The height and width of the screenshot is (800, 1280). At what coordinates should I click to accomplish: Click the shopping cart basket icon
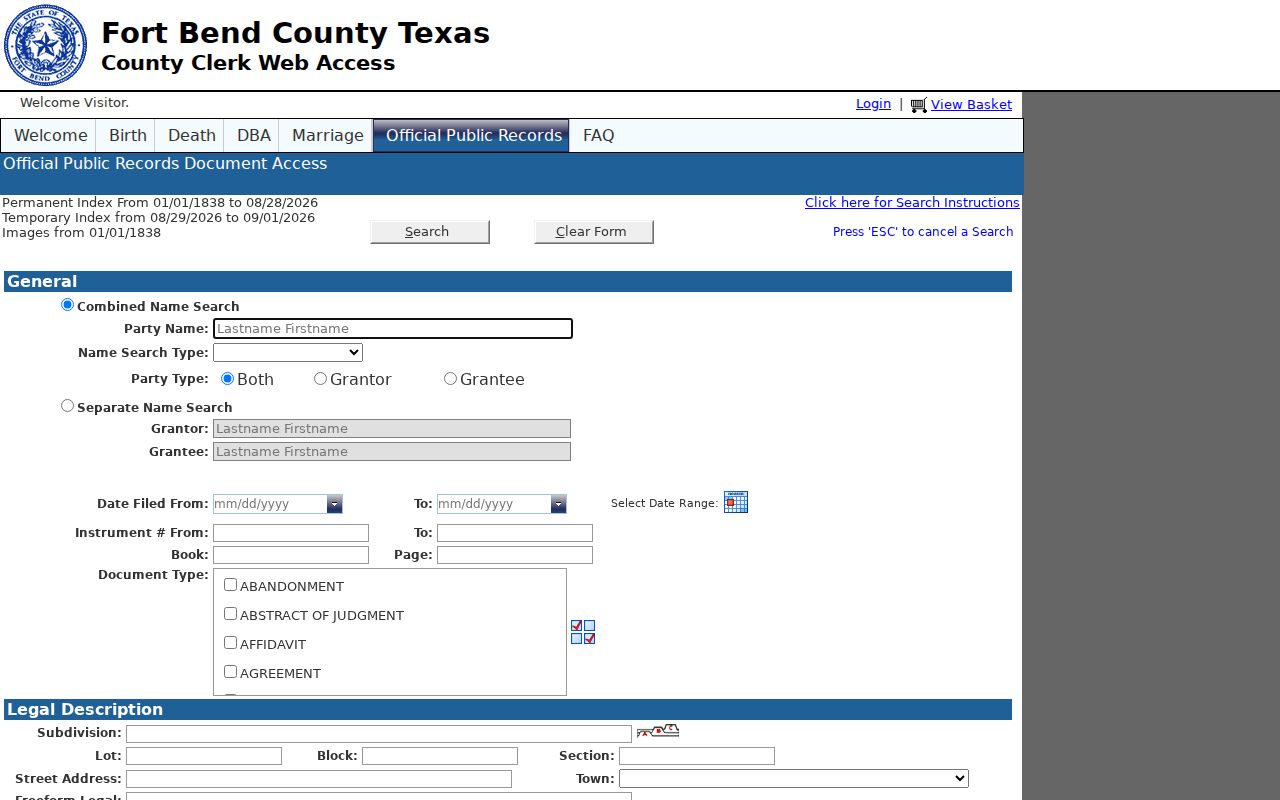tap(918, 105)
